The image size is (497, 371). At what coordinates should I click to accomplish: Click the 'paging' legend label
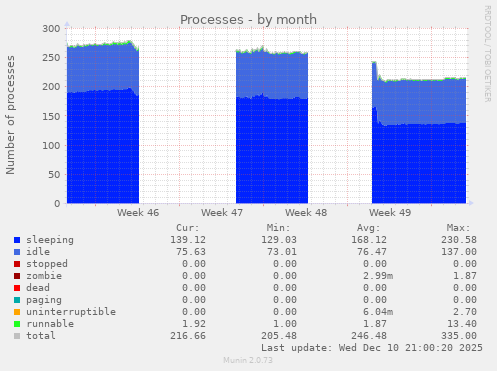click(44, 300)
